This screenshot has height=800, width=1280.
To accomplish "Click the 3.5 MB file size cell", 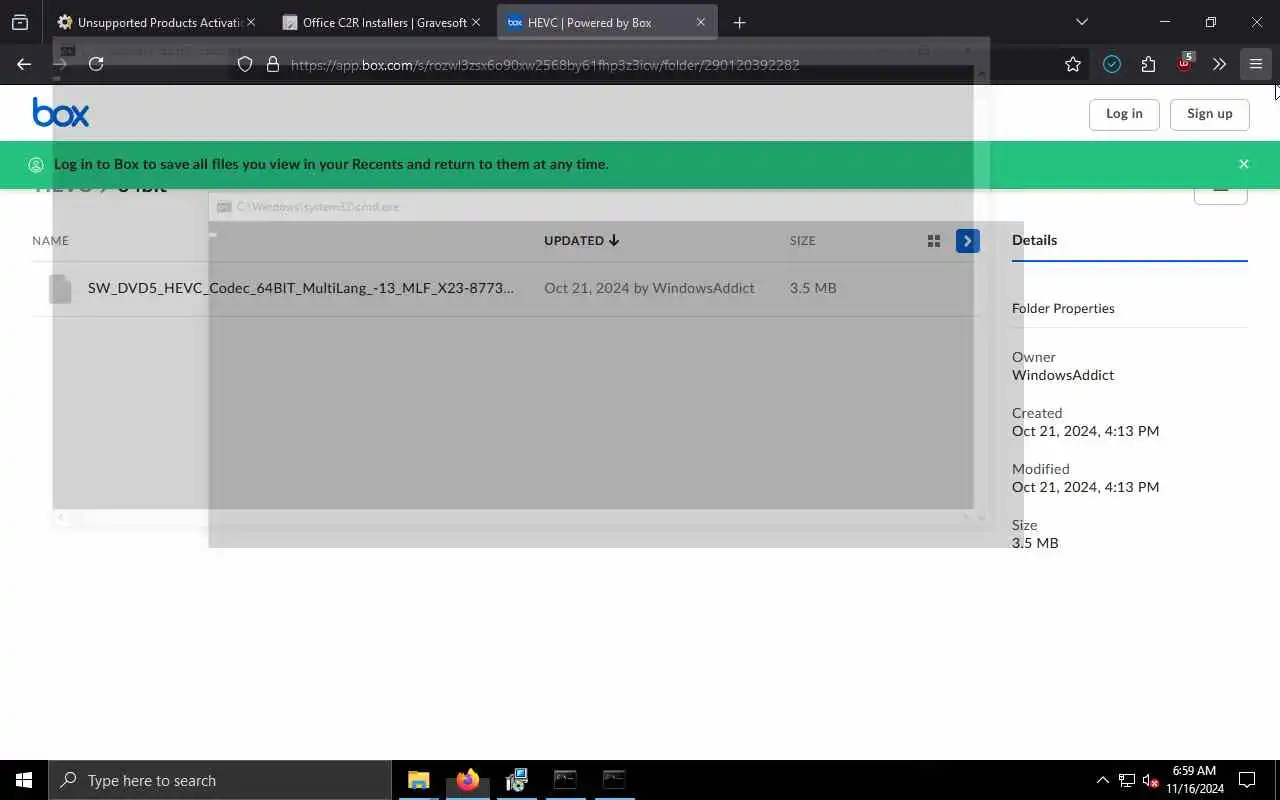I will (813, 288).
